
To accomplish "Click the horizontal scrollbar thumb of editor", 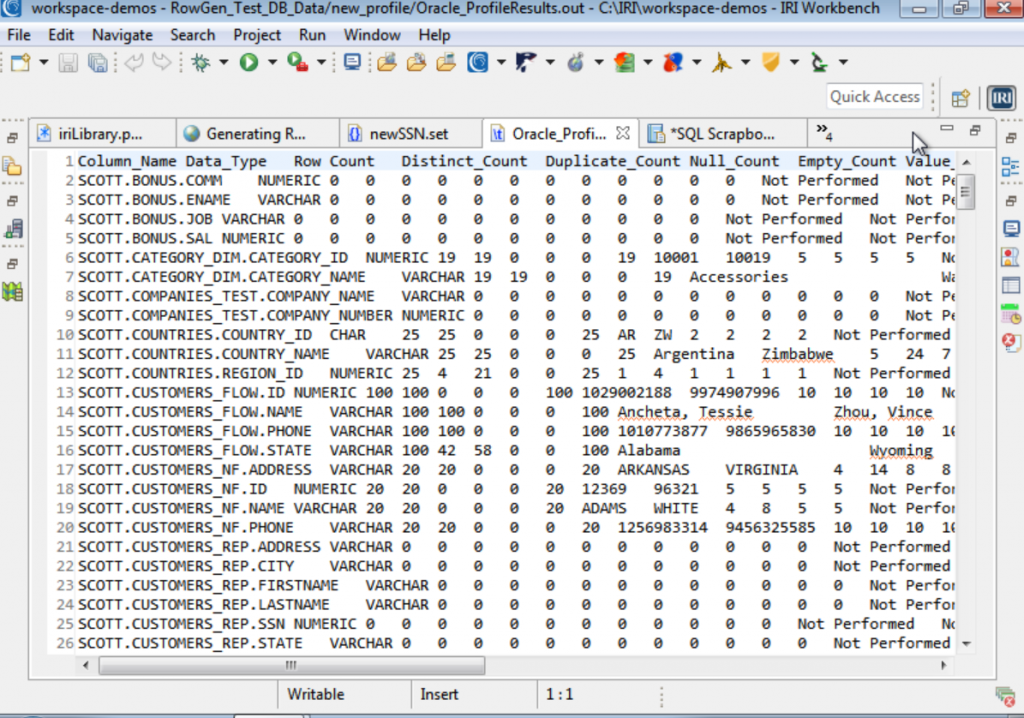I will [x=291, y=665].
